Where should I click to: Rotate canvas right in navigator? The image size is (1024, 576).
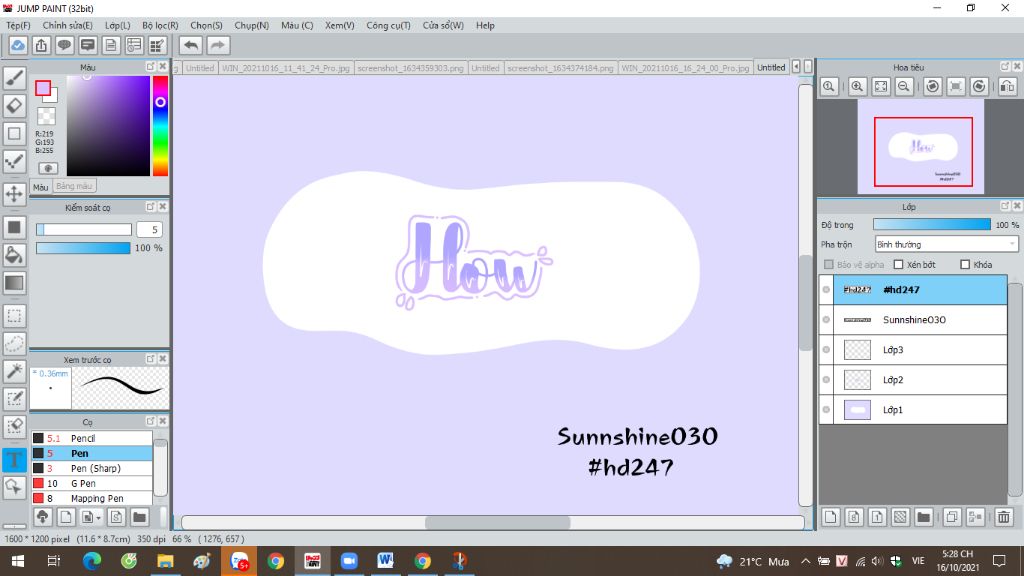pyautogui.click(x=979, y=86)
